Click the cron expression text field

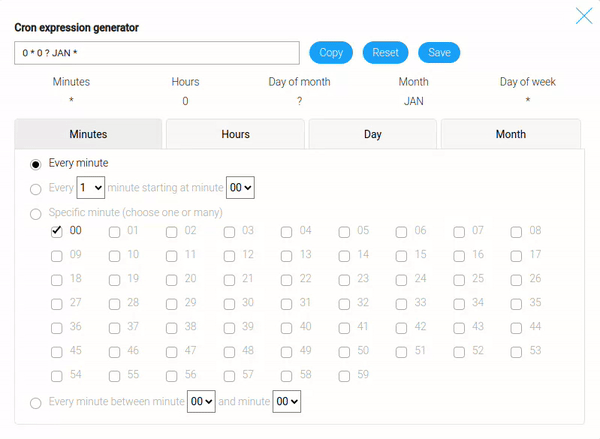tap(157, 53)
